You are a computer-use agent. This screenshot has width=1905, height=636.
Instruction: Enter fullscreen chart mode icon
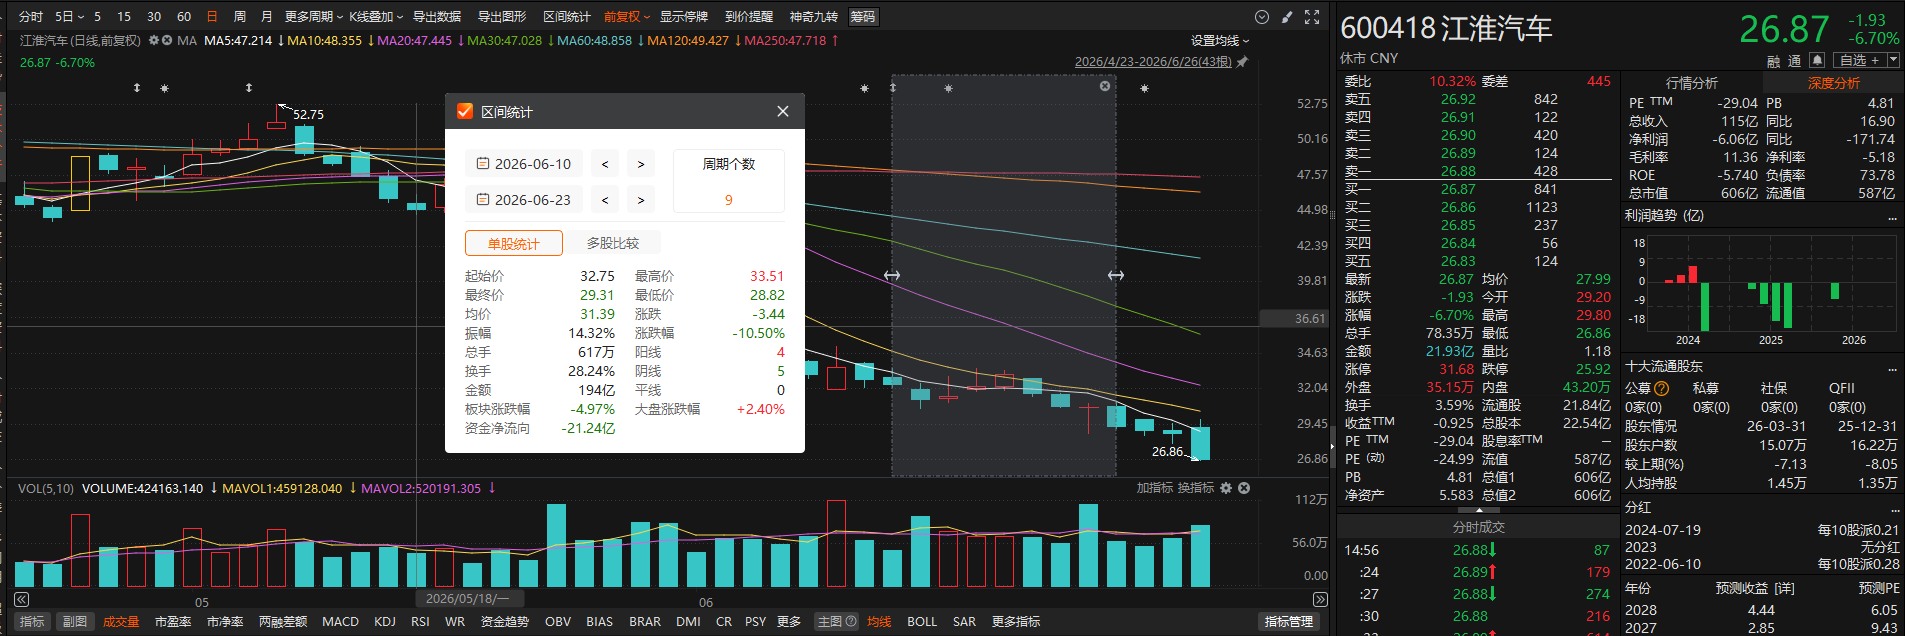click(1312, 17)
